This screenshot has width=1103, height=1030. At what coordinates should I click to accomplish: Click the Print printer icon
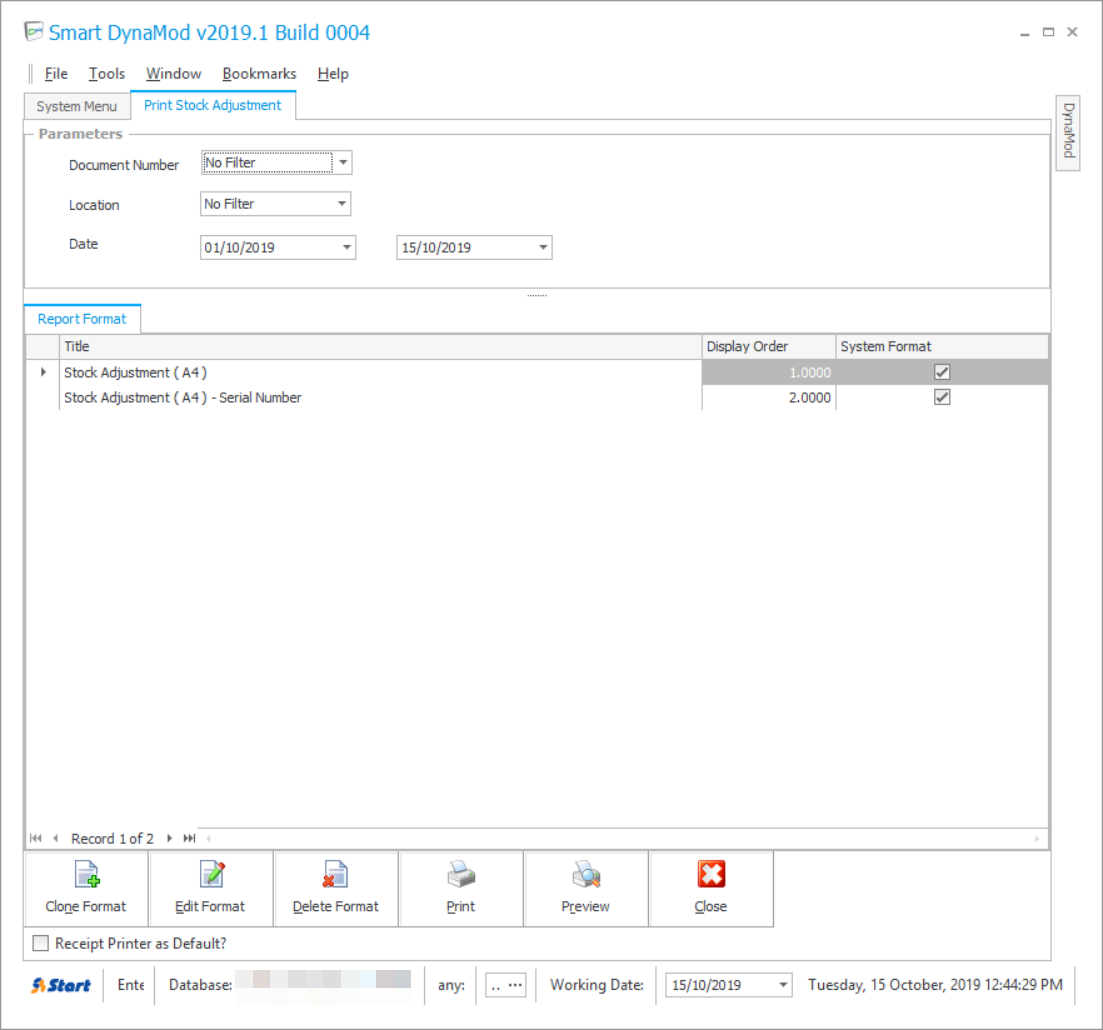(461, 875)
